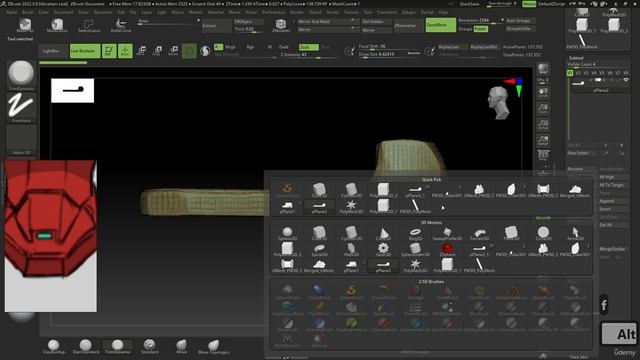Click the Del Hidden button
The height and width of the screenshot is (360, 640).
pyautogui.click(x=378, y=21)
